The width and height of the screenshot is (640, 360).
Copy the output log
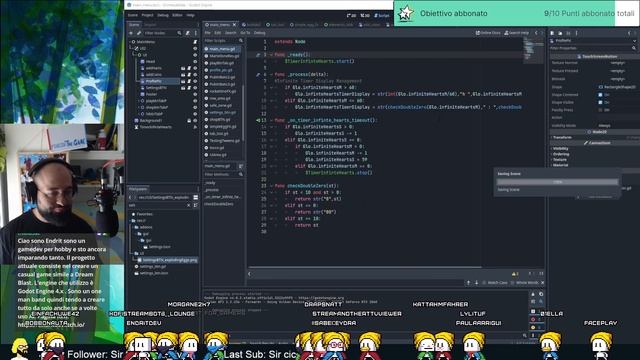pyautogui.click(x=541, y=294)
